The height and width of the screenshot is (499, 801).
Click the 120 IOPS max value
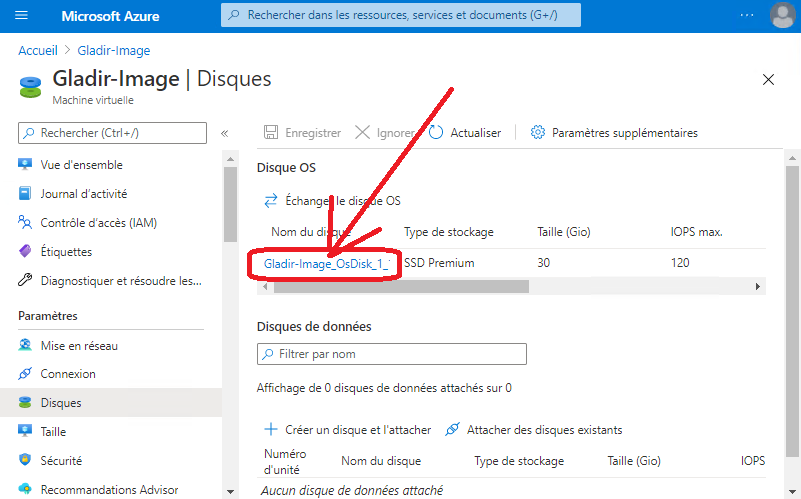pyautogui.click(x=680, y=263)
